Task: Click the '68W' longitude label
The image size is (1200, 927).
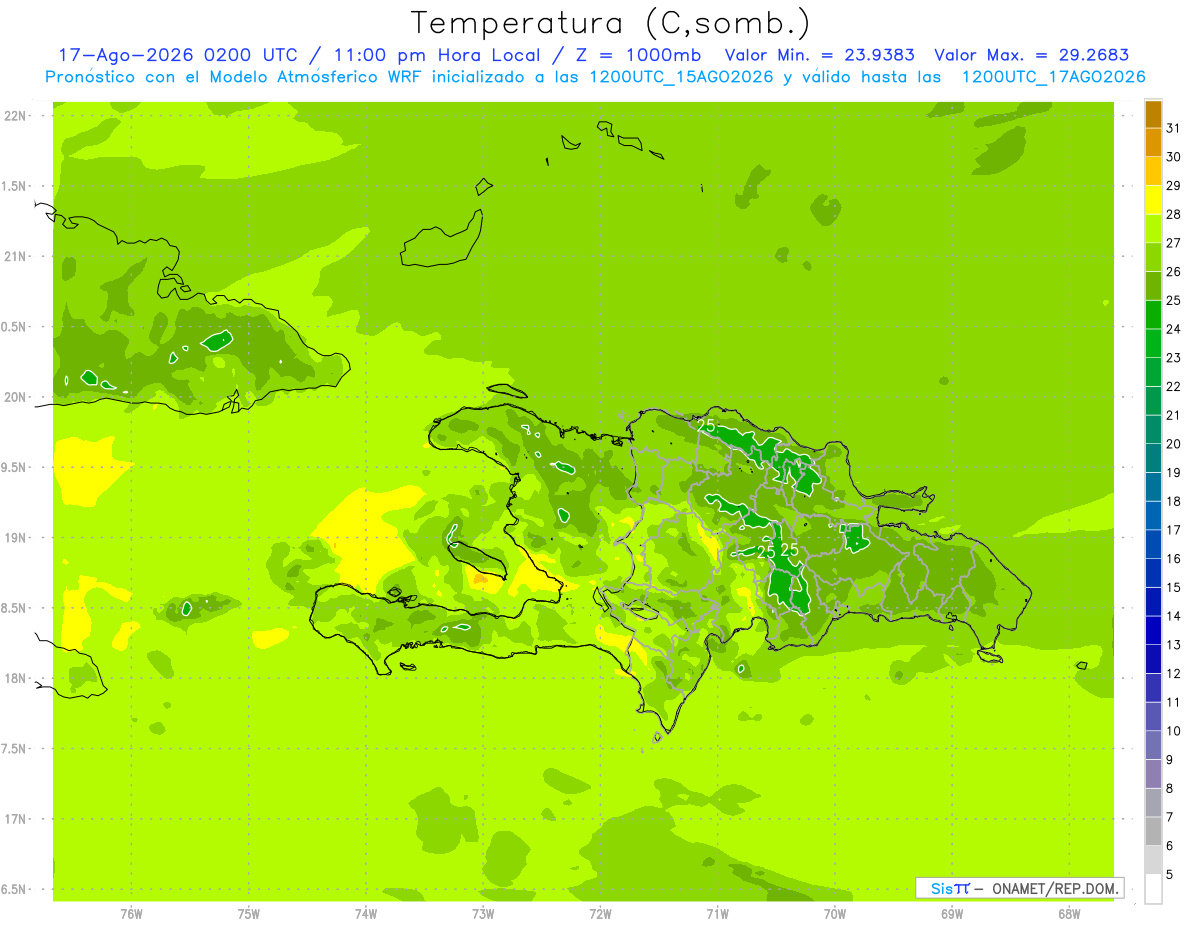Action: 1069,914
